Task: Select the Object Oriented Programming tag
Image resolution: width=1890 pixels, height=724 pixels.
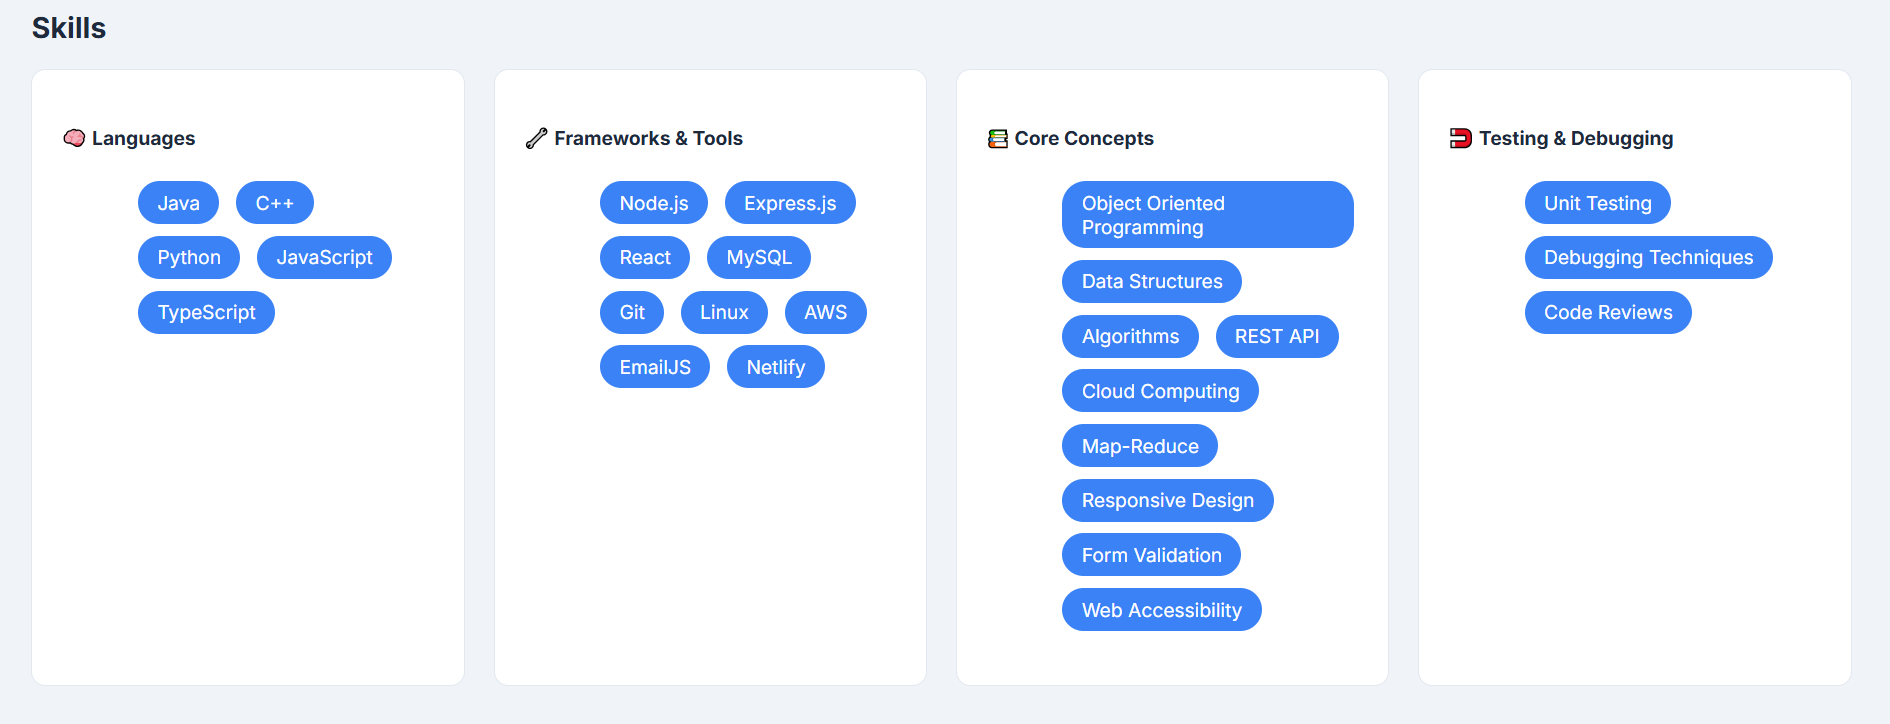Action: (1207, 215)
